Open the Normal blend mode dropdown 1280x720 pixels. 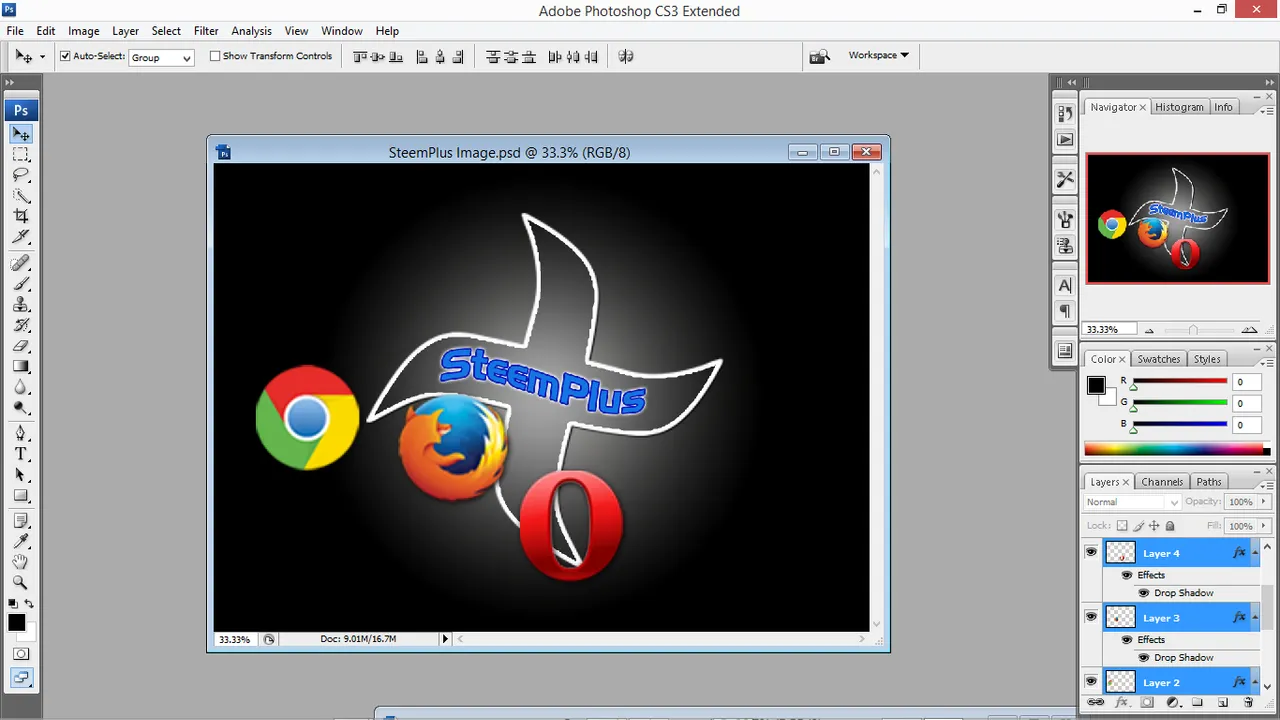tap(1133, 502)
